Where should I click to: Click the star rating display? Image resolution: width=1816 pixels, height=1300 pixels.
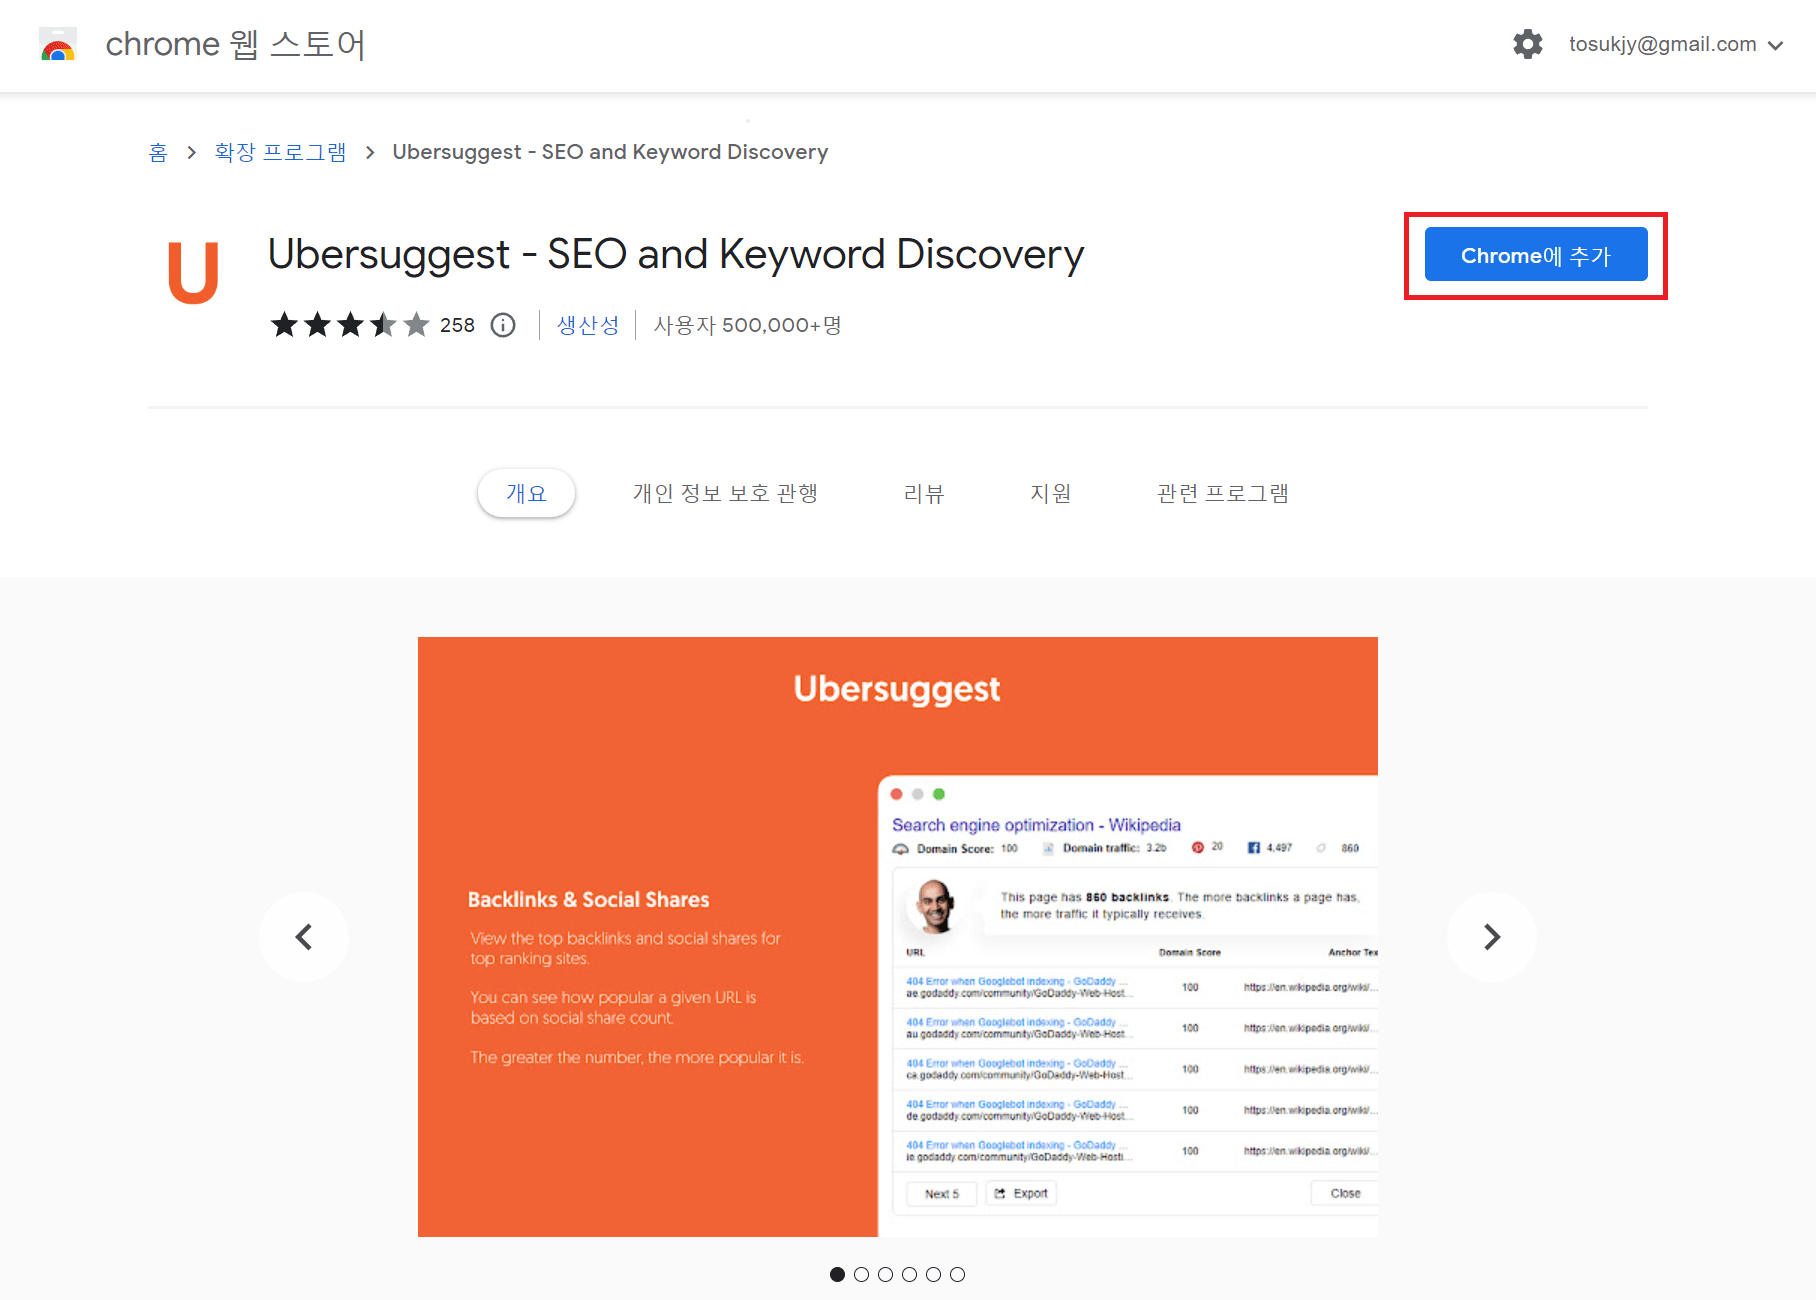point(350,325)
